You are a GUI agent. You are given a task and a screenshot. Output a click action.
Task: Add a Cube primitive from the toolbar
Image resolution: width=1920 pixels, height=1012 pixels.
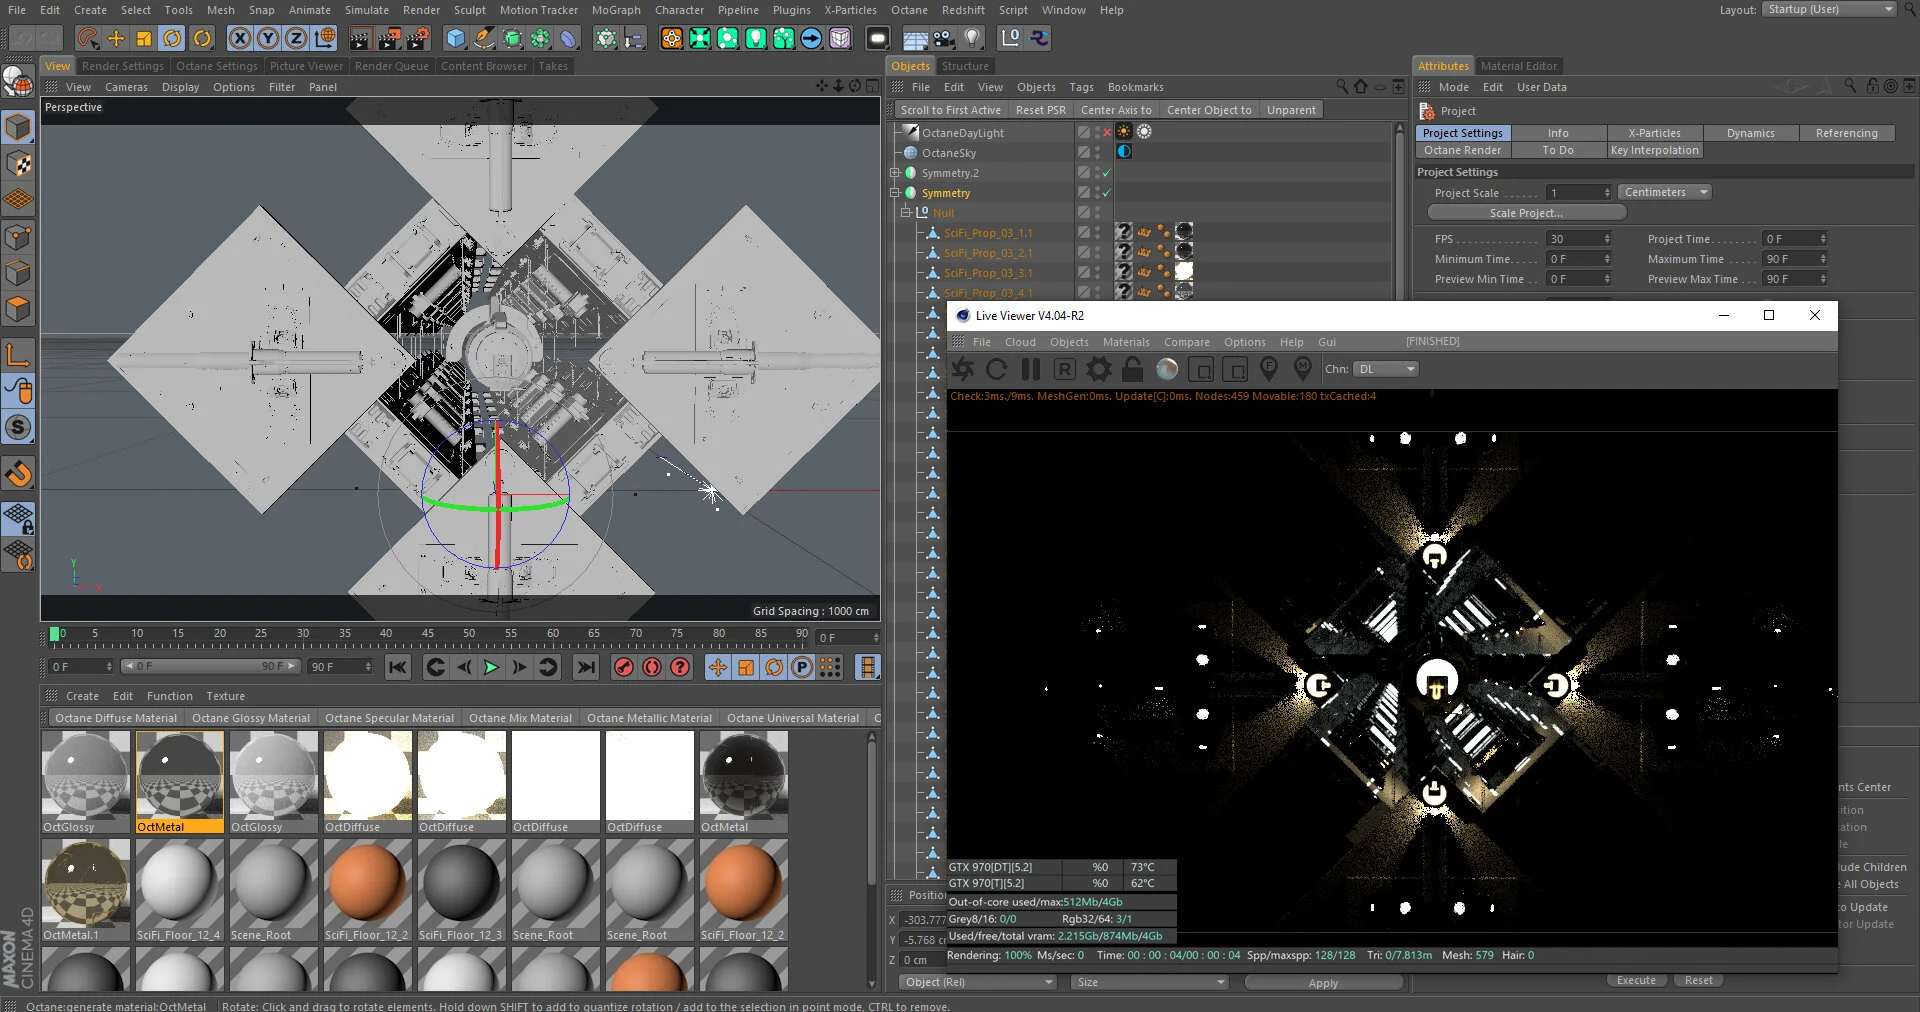(x=456, y=39)
